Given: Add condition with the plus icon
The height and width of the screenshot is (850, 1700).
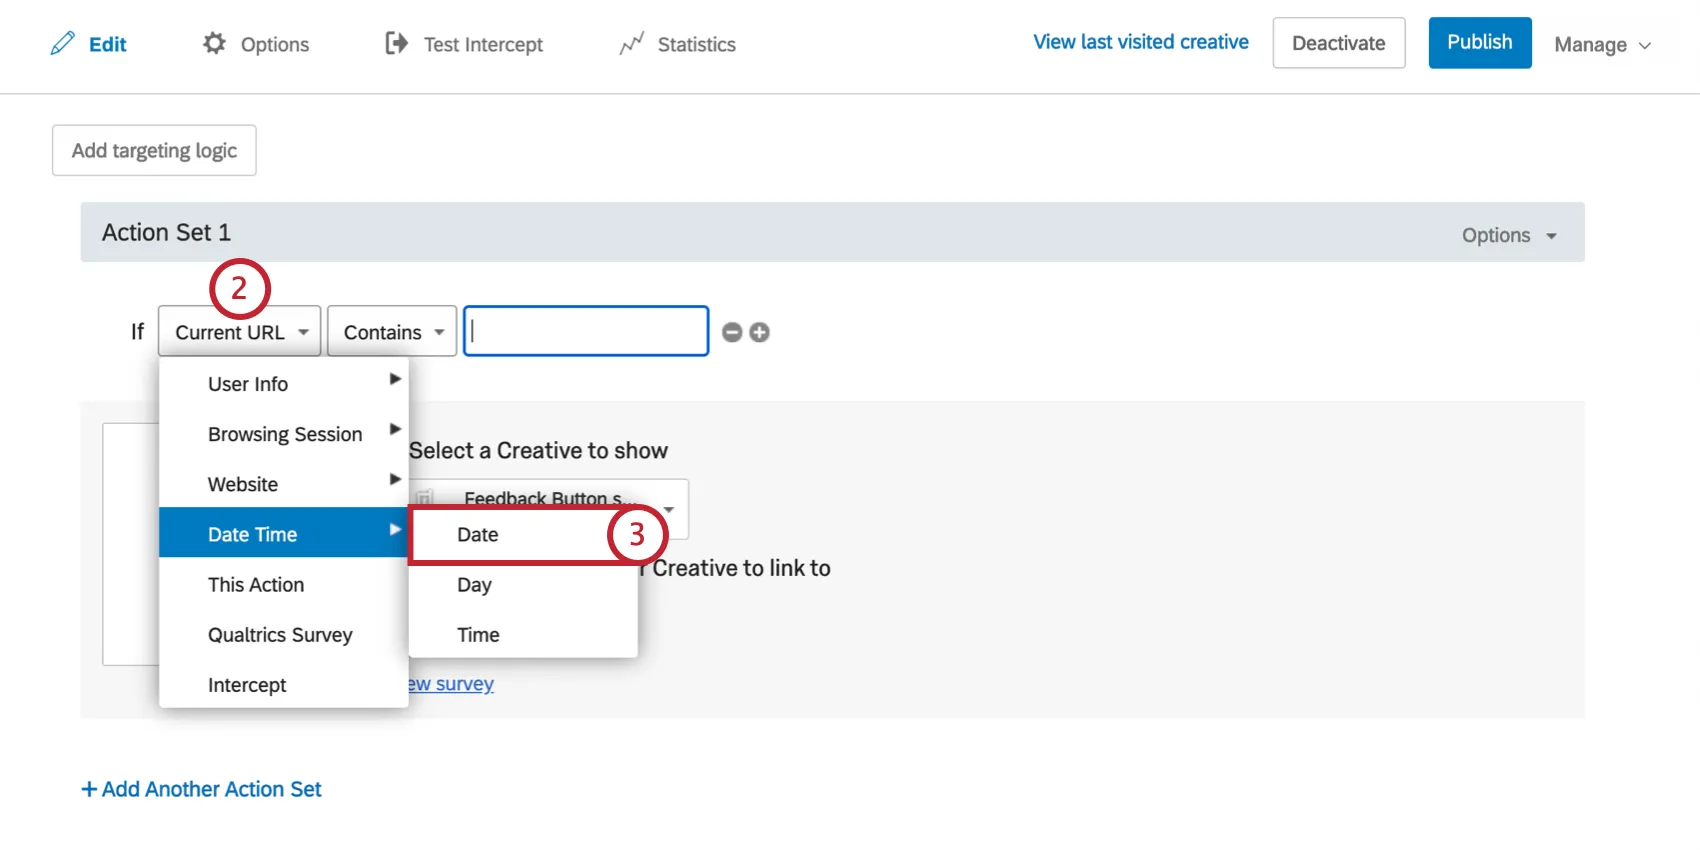Looking at the screenshot, I should coord(760,332).
